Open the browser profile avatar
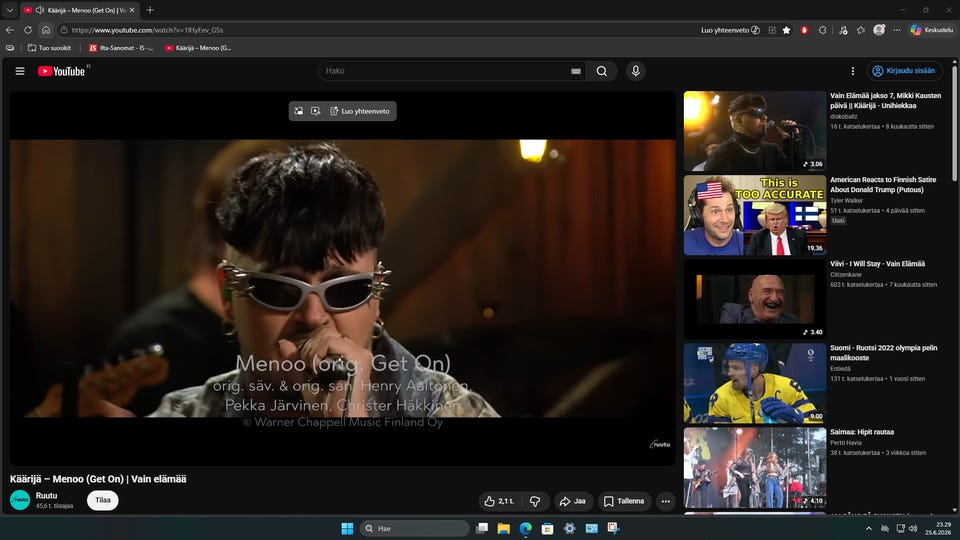Image resolution: width=960 pixels, height=540 pixels. [879, 29]
